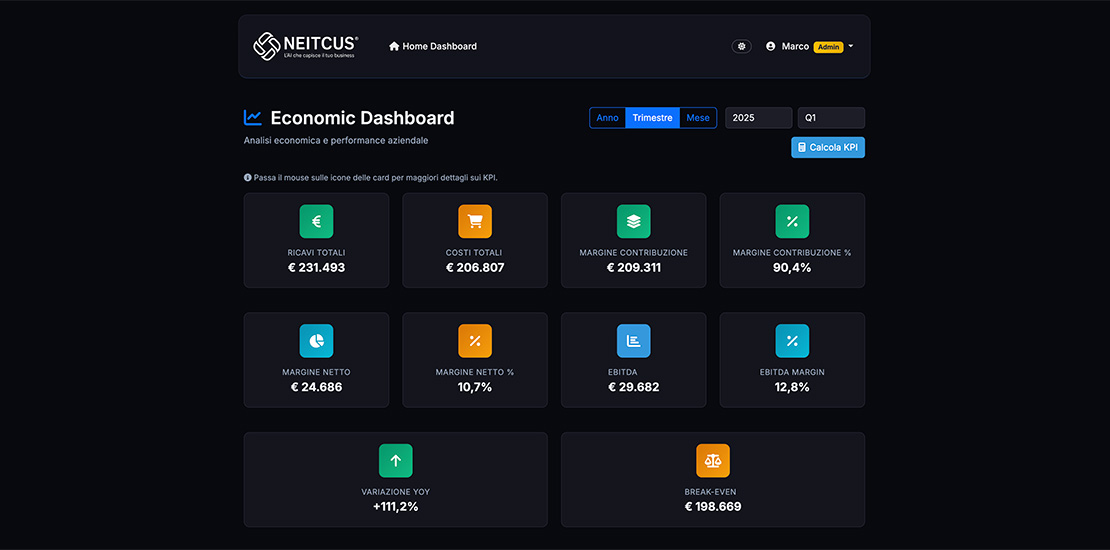The height and width of the screenshot is (550, 1110).
Task: Click the pie chart icon on Margine Netto card
Action: pyautogui.click(x=316, y=341)
